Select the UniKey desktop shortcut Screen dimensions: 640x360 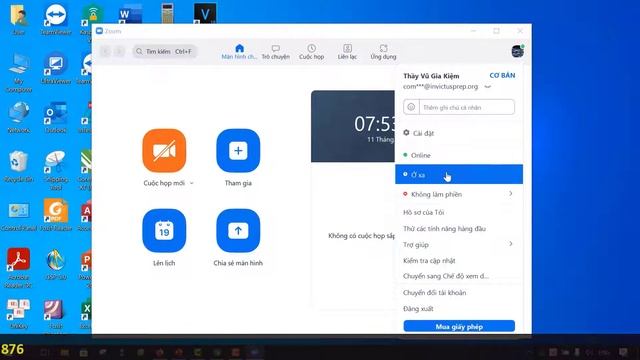click(18, 313)
